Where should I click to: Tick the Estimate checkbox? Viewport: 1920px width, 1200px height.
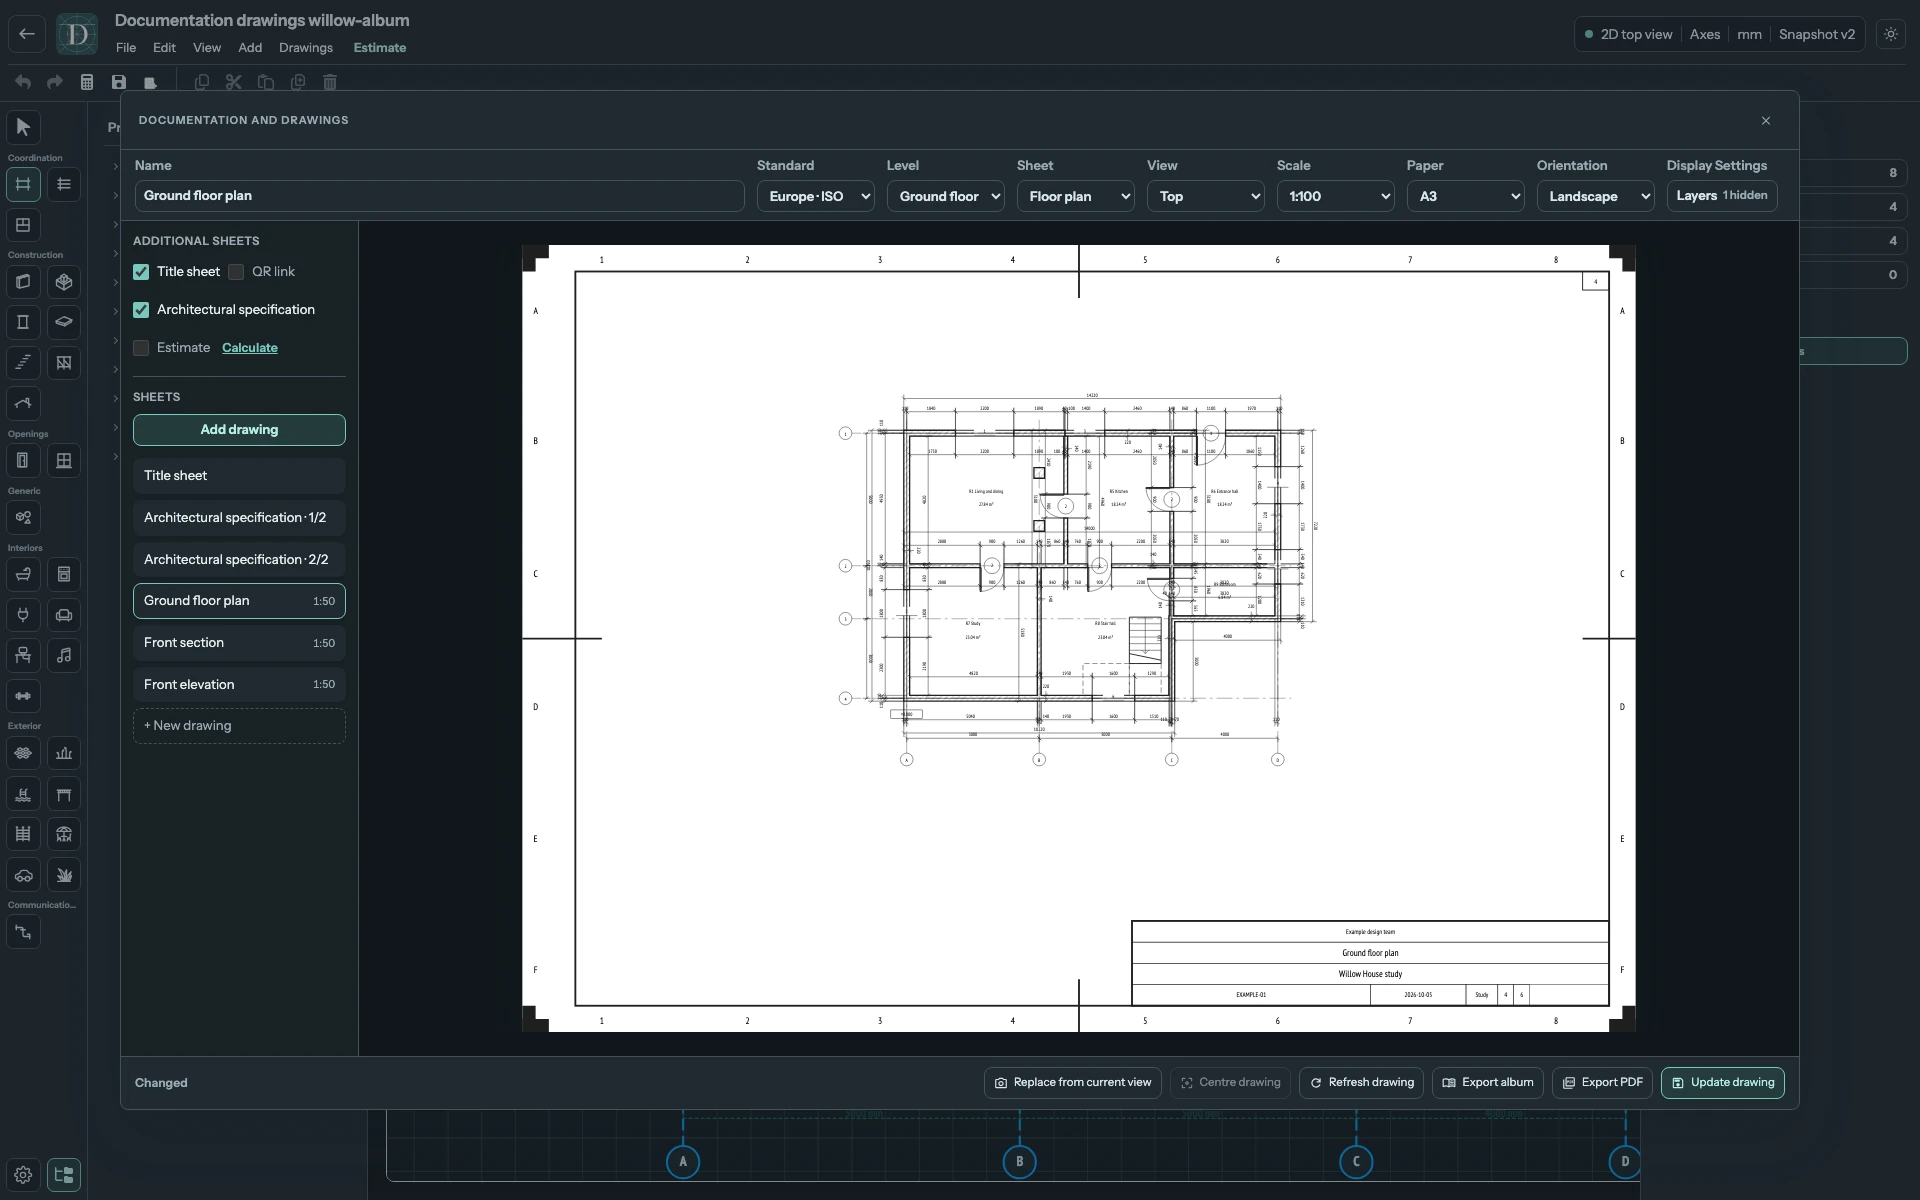coord(141,348)
